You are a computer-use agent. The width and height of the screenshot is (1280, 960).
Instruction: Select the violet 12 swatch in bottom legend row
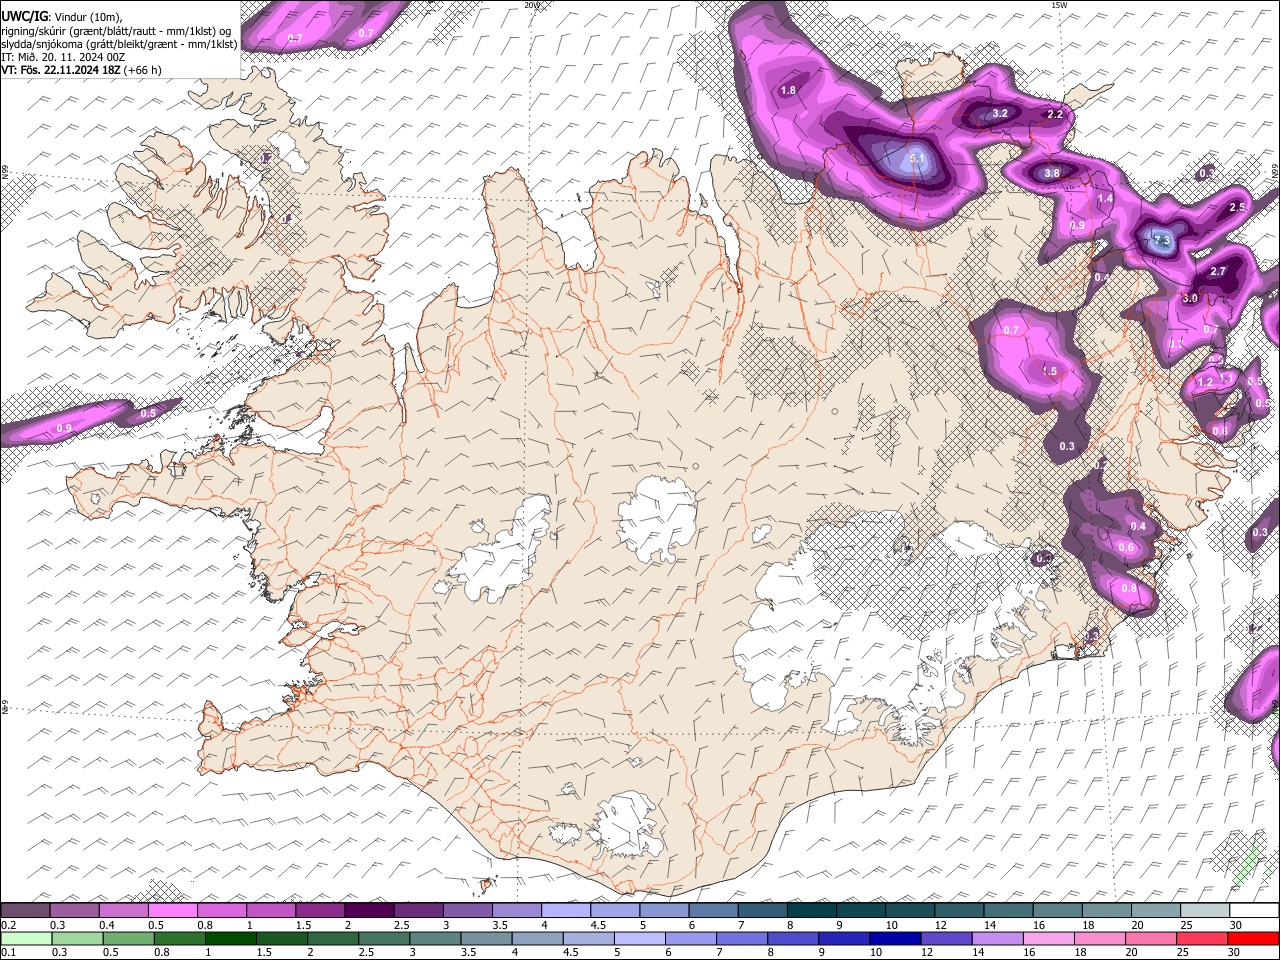(946, 938)
